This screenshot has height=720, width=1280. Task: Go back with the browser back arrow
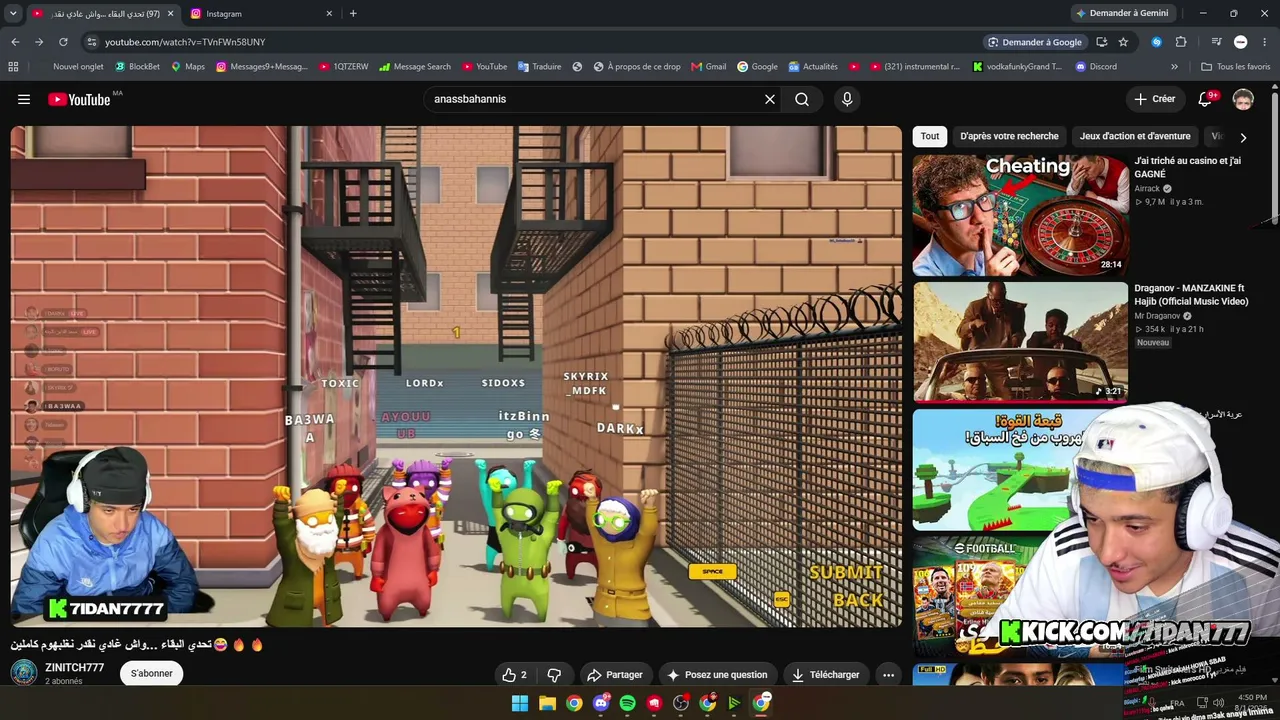click(x=15, y=42)
